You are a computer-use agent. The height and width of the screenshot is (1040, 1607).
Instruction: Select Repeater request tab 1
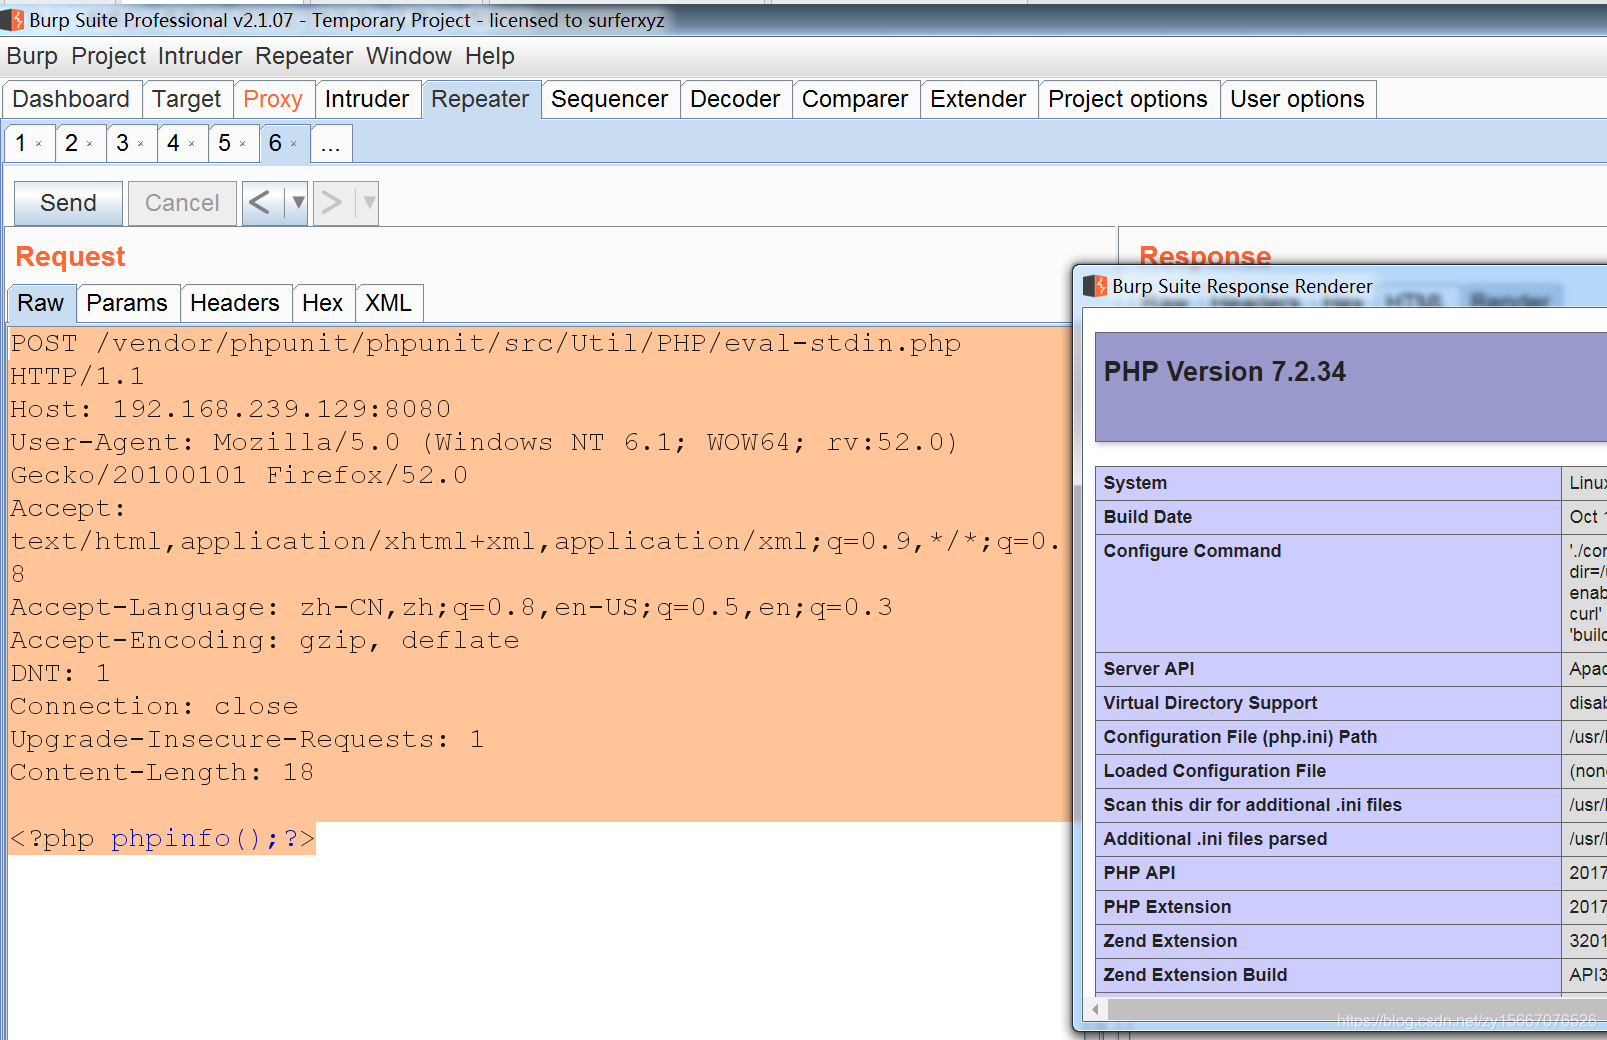point(21,143)
